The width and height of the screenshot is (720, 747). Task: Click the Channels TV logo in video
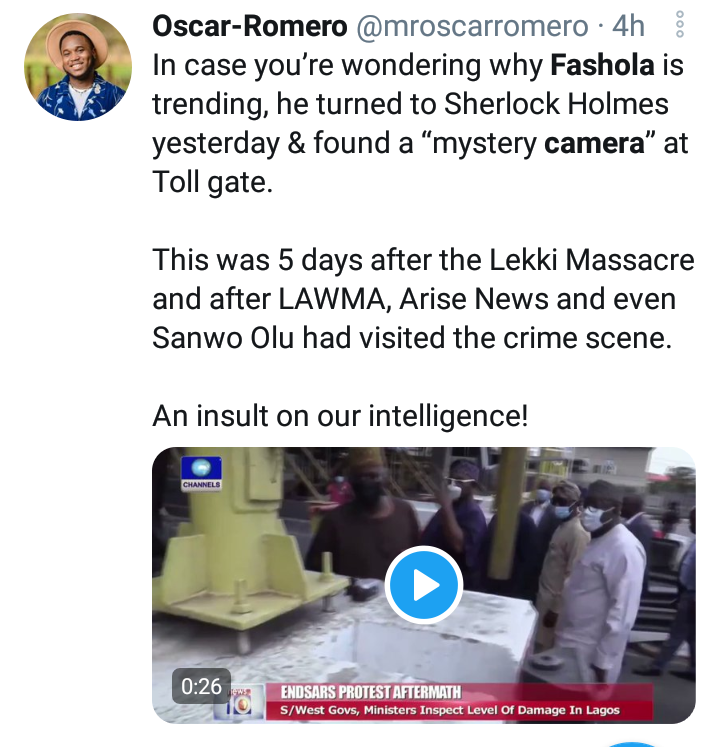[x=201, y=473]
